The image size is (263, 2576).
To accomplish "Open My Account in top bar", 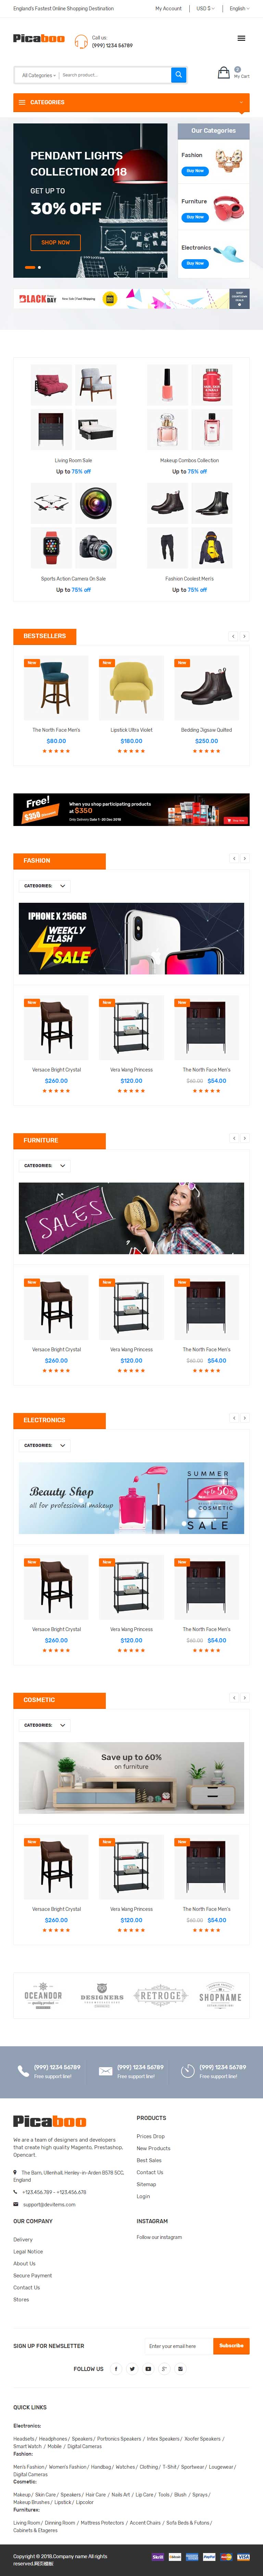I will coord(168,8).
